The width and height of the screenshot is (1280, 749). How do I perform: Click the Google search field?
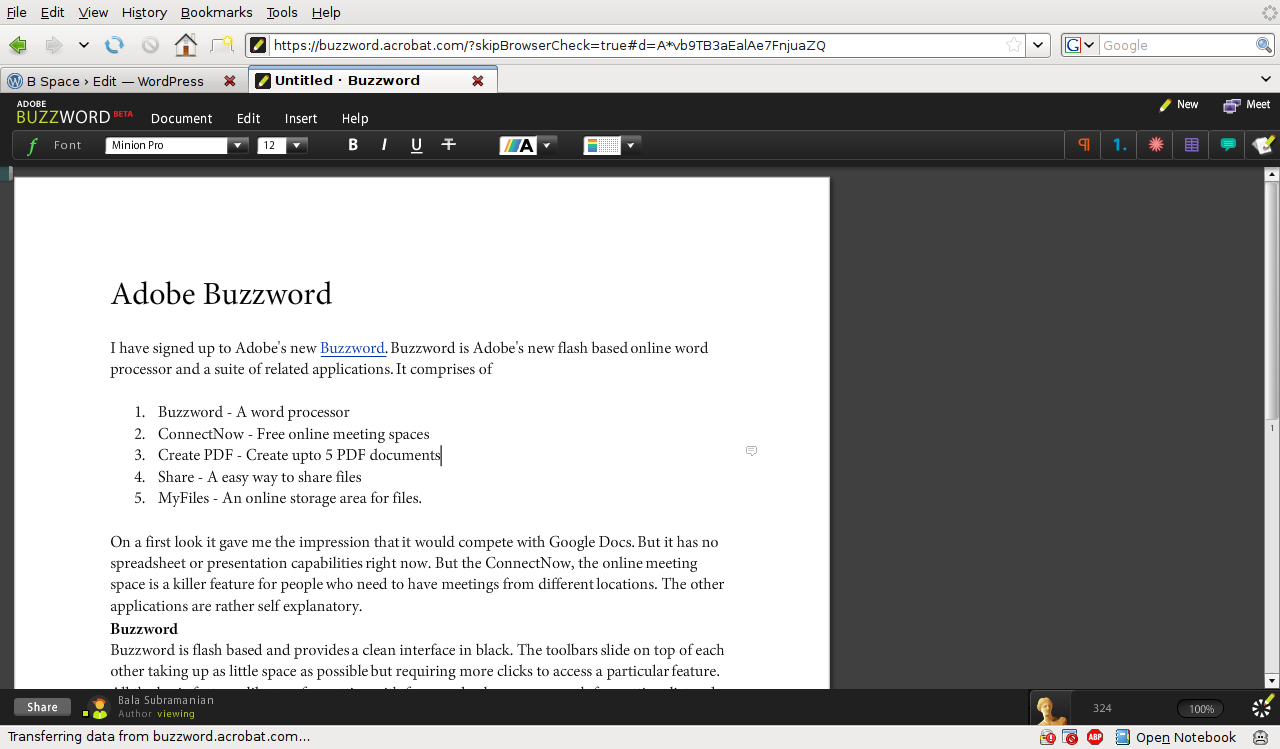point(1177,45)
